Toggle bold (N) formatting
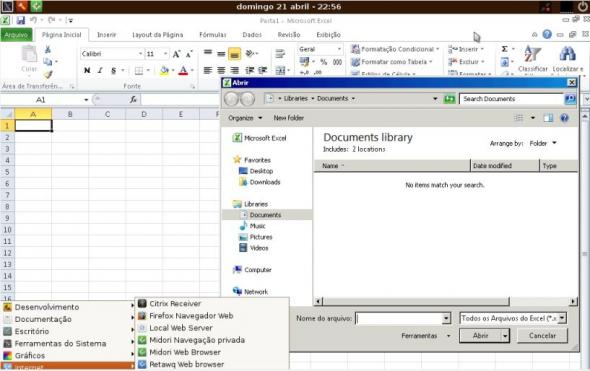The height and width of the screenshot is (371, 590). pos(87,70)
